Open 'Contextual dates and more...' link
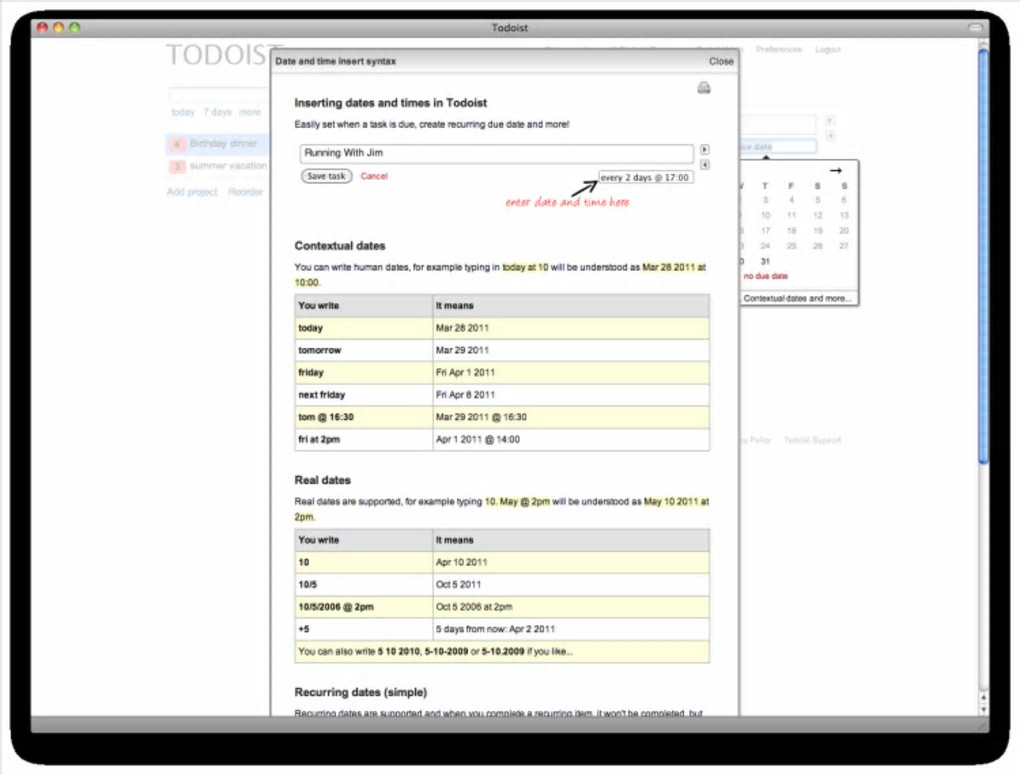The image size is (1020, 775). (x=797, y=299)
